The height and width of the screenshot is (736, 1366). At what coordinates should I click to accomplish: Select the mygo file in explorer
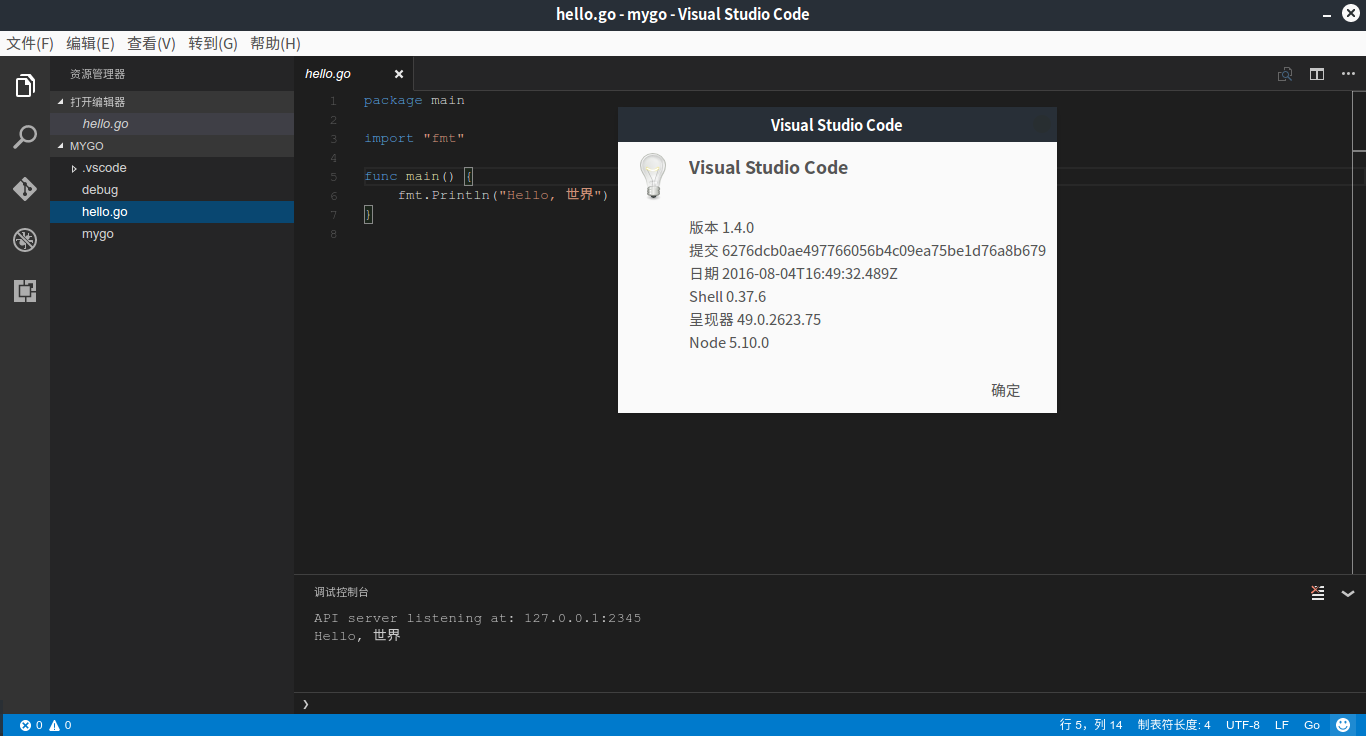[x=172, y=234]
